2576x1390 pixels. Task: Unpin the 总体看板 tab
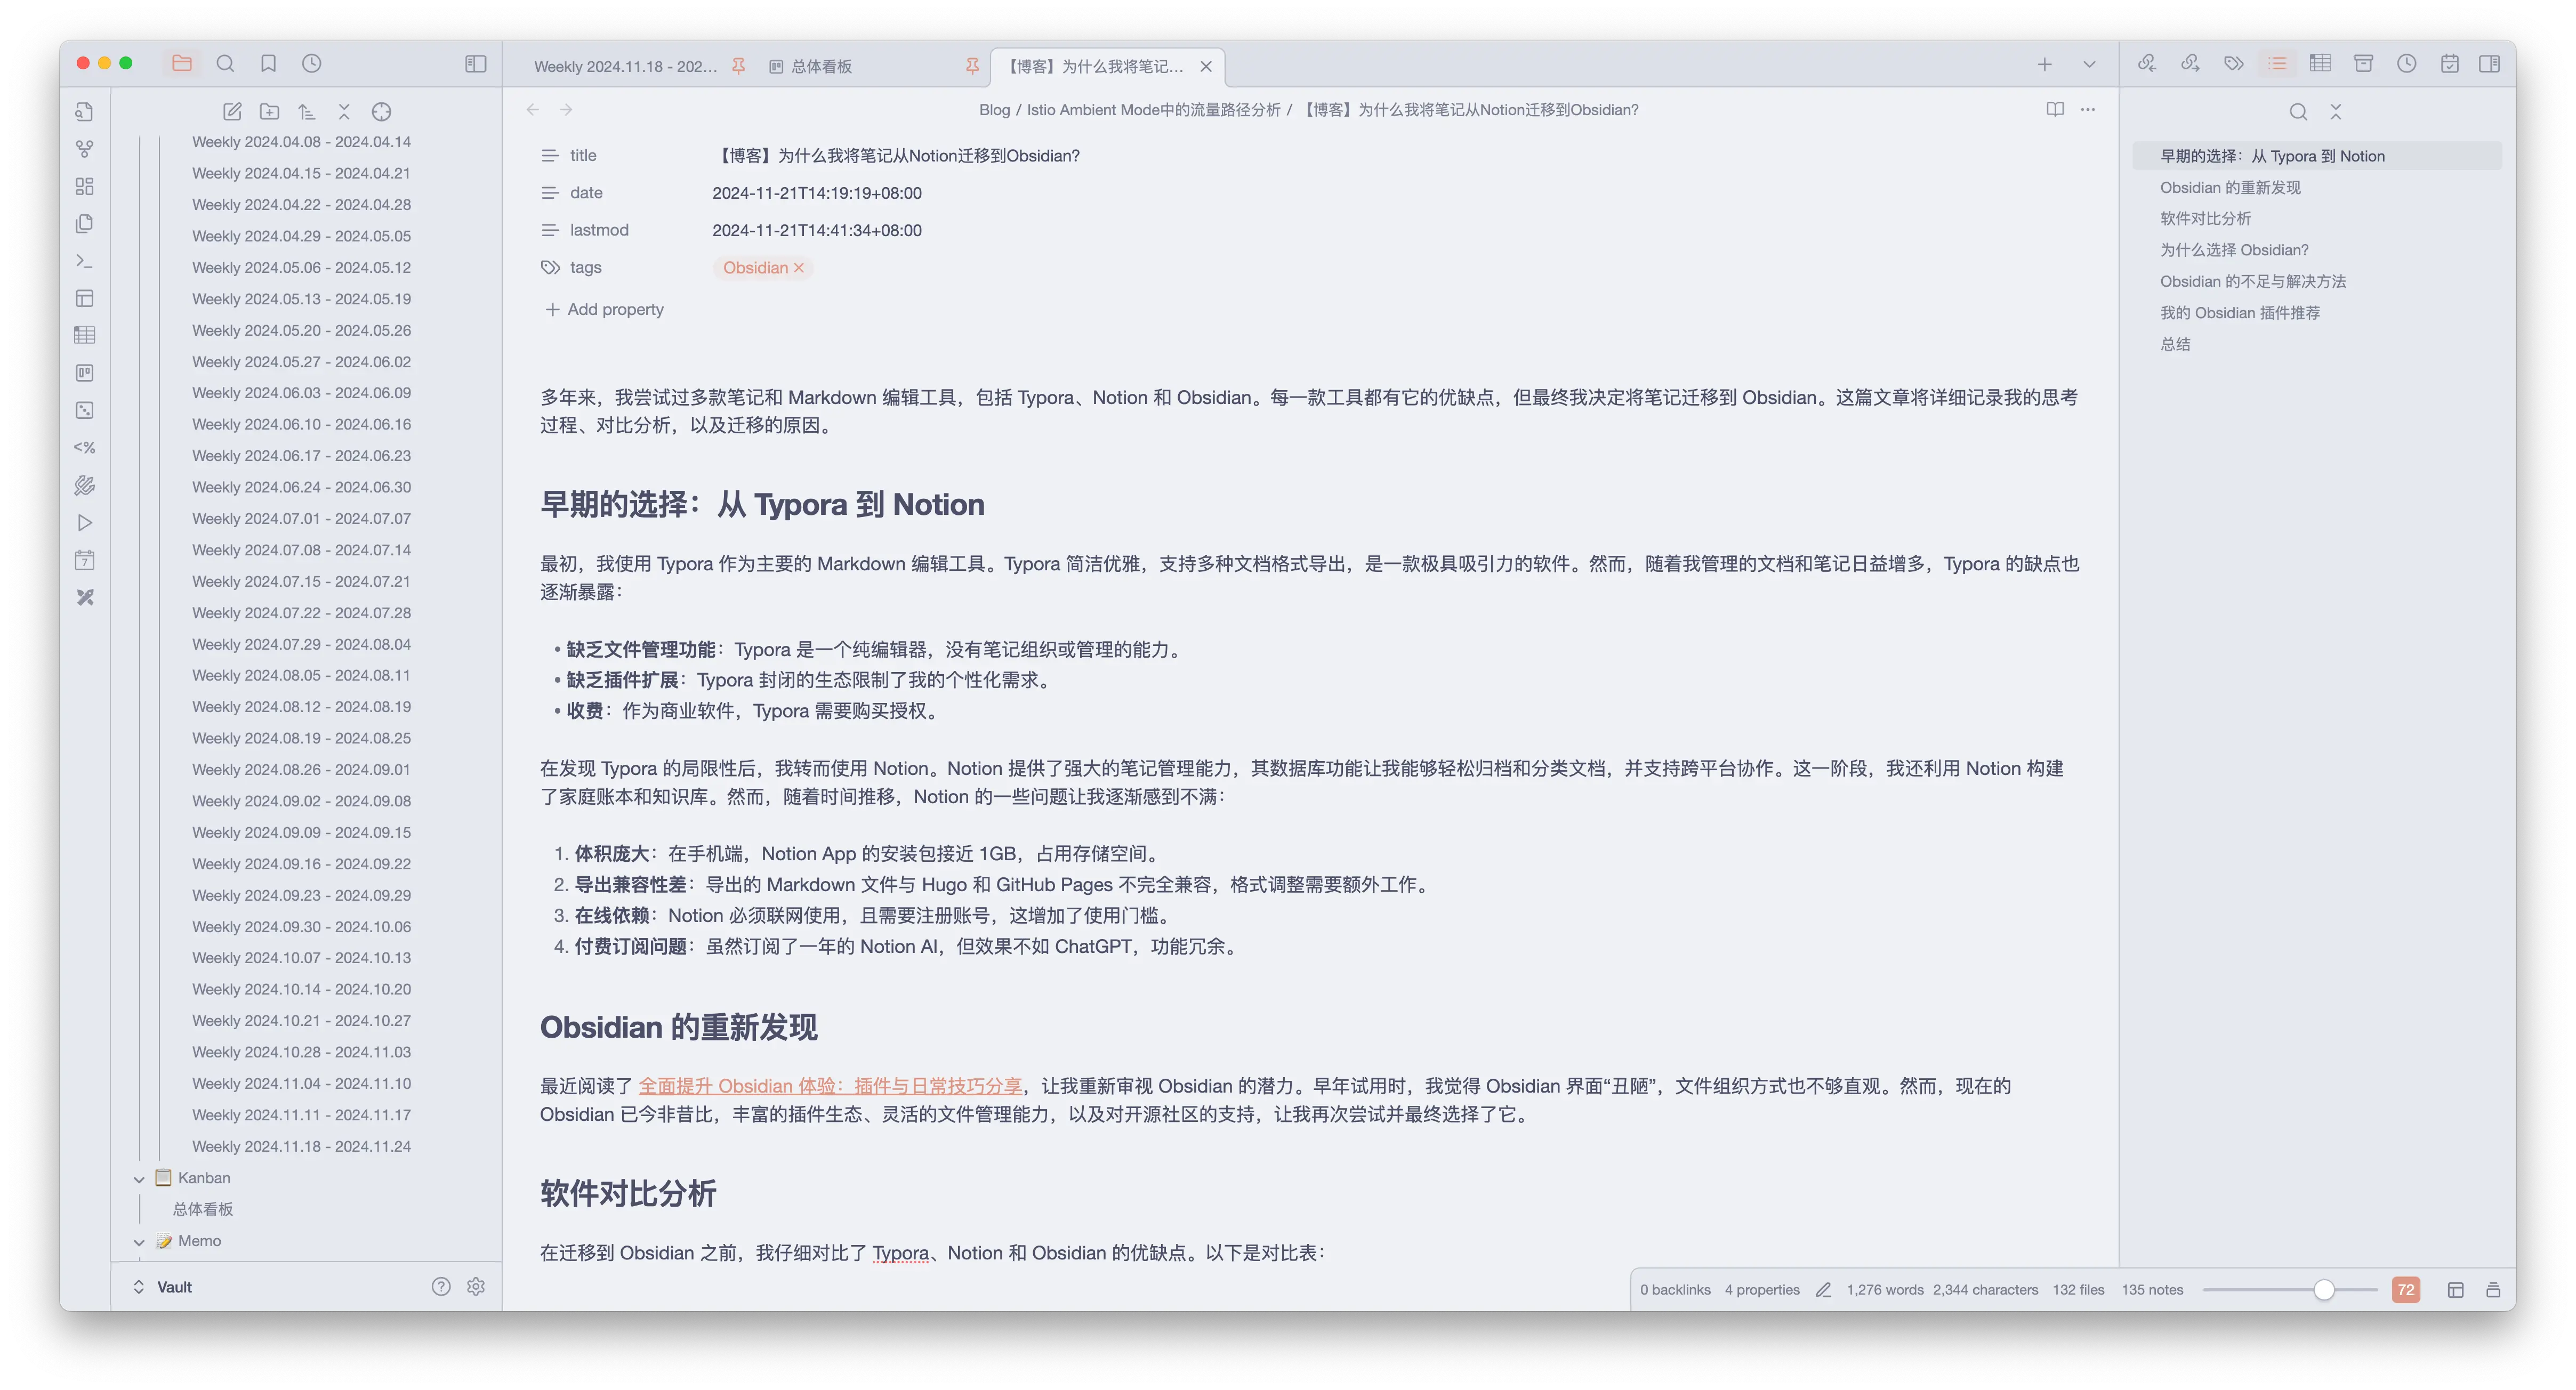pos(972,66)
